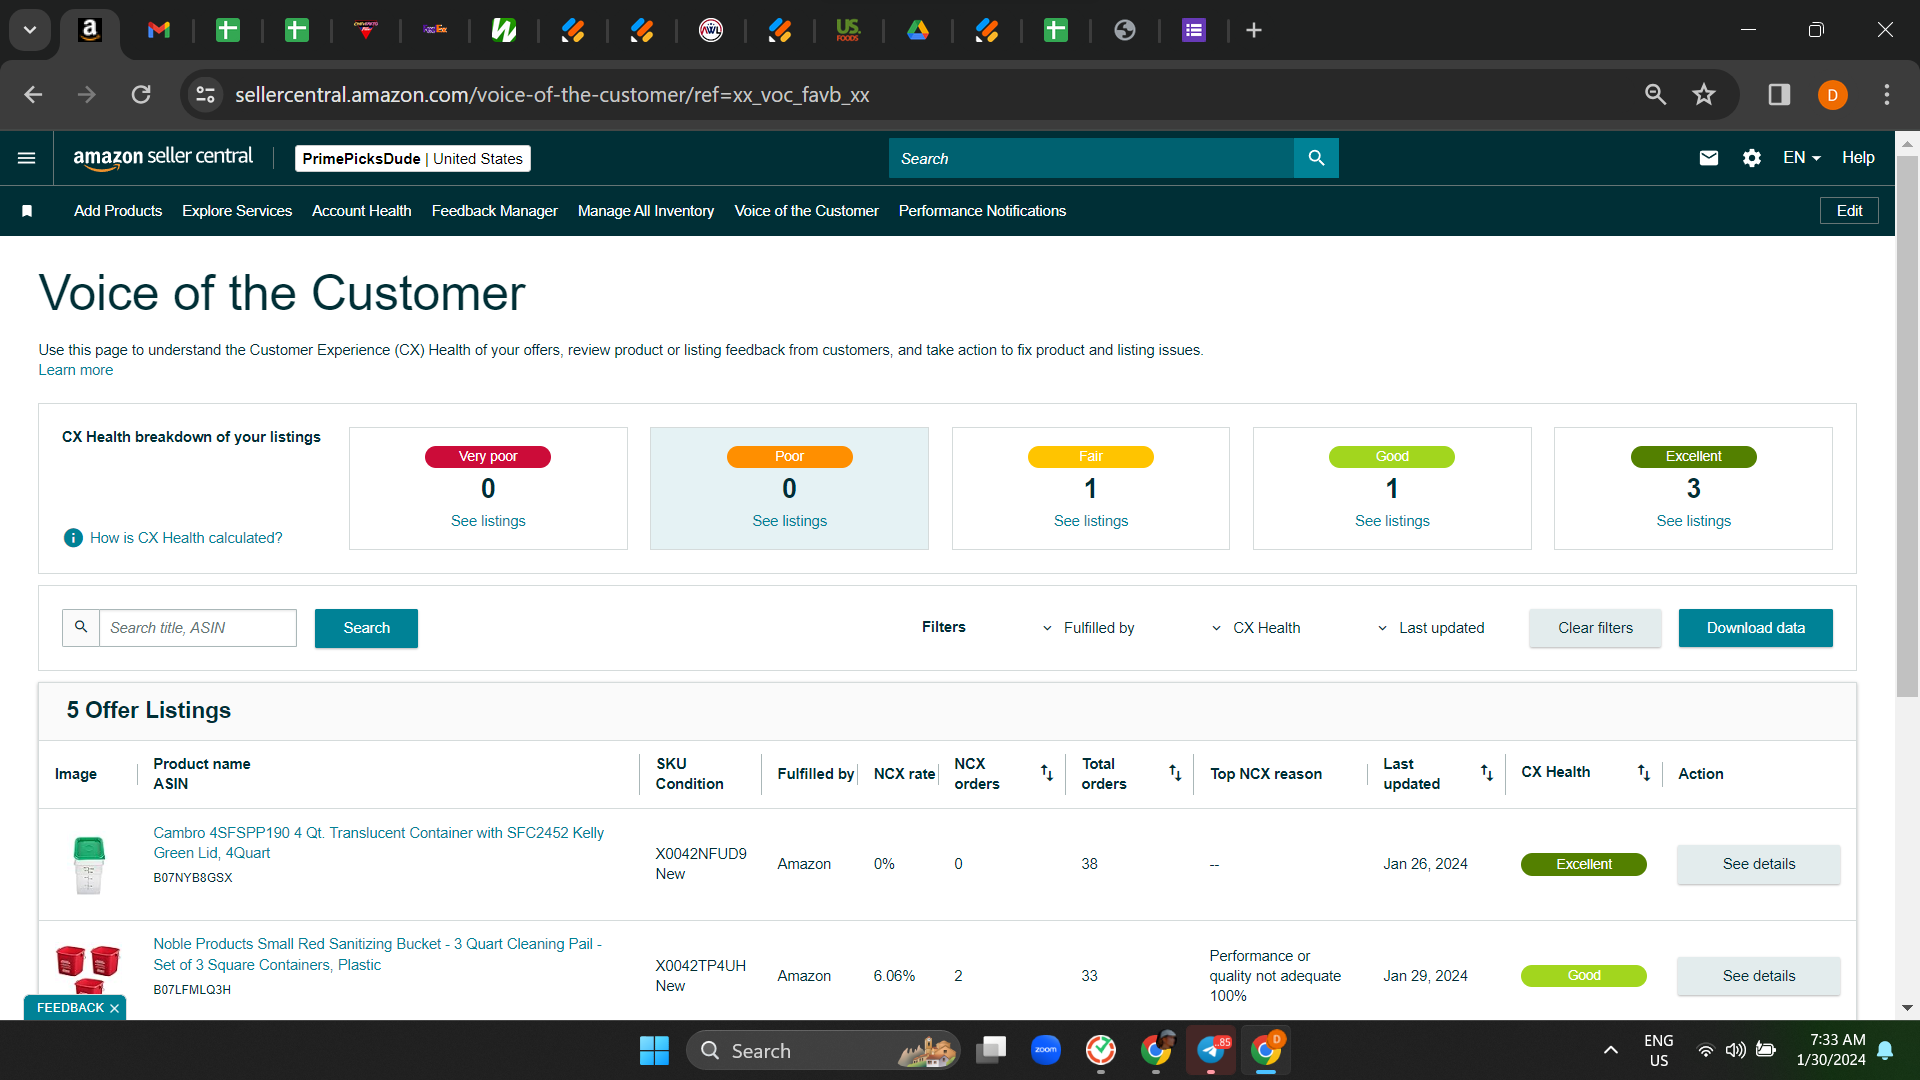
Task: Open Zoom from the taskbar
Action: 1046,1050
